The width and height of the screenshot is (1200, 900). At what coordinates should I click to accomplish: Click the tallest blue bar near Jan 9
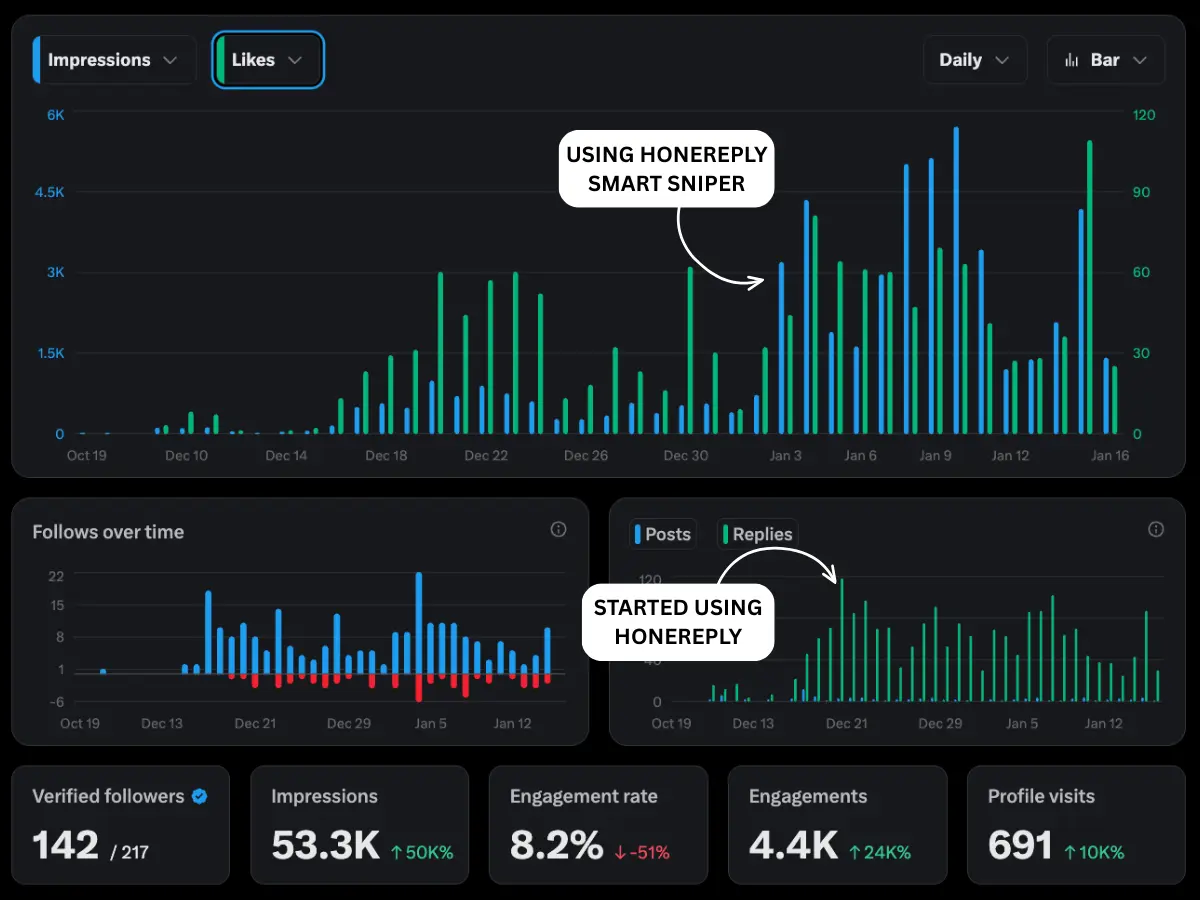[x=957, y=280]
